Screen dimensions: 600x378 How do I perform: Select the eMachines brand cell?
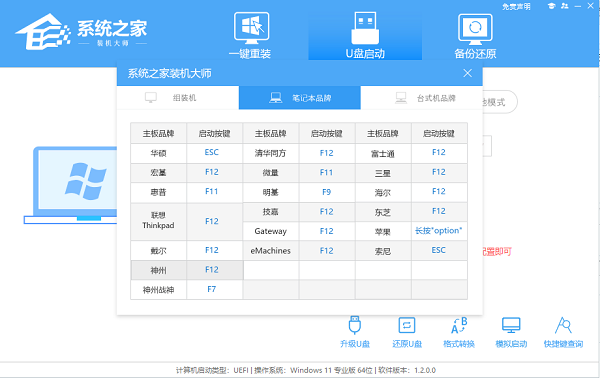click(x=271, y=251)
